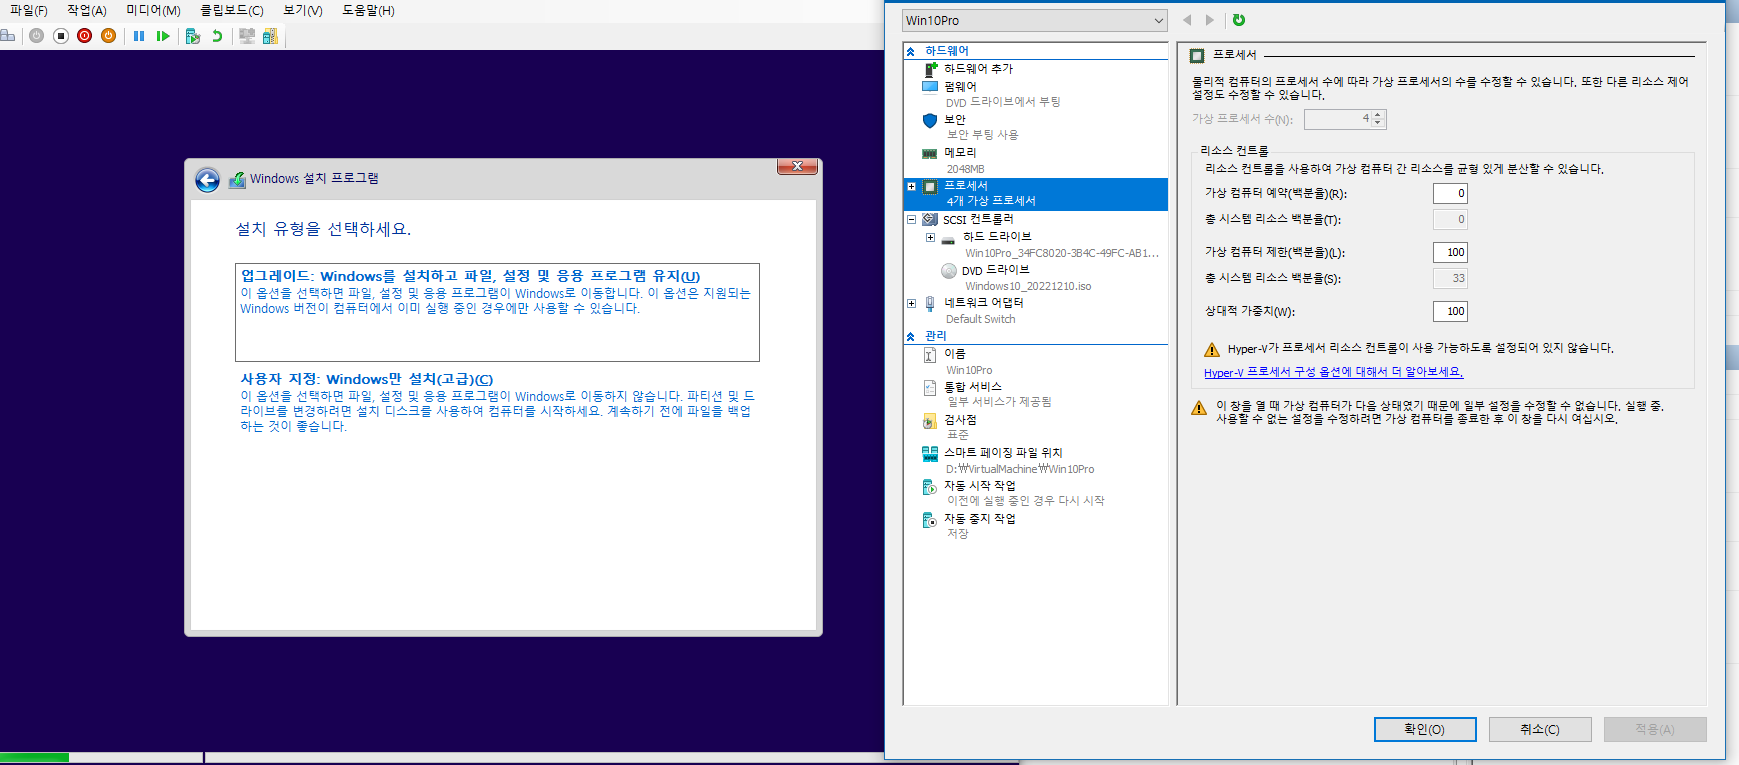Select the Memory (메모리) item
The width and height of the screenshot is (1739, 765).
click(960, 153)
